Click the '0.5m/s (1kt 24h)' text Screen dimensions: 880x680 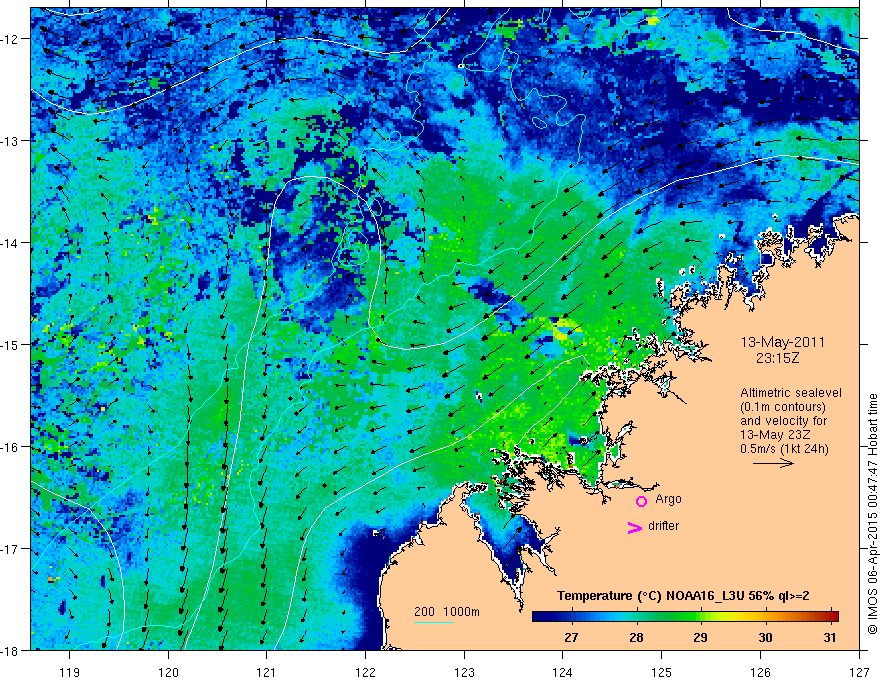784,449
